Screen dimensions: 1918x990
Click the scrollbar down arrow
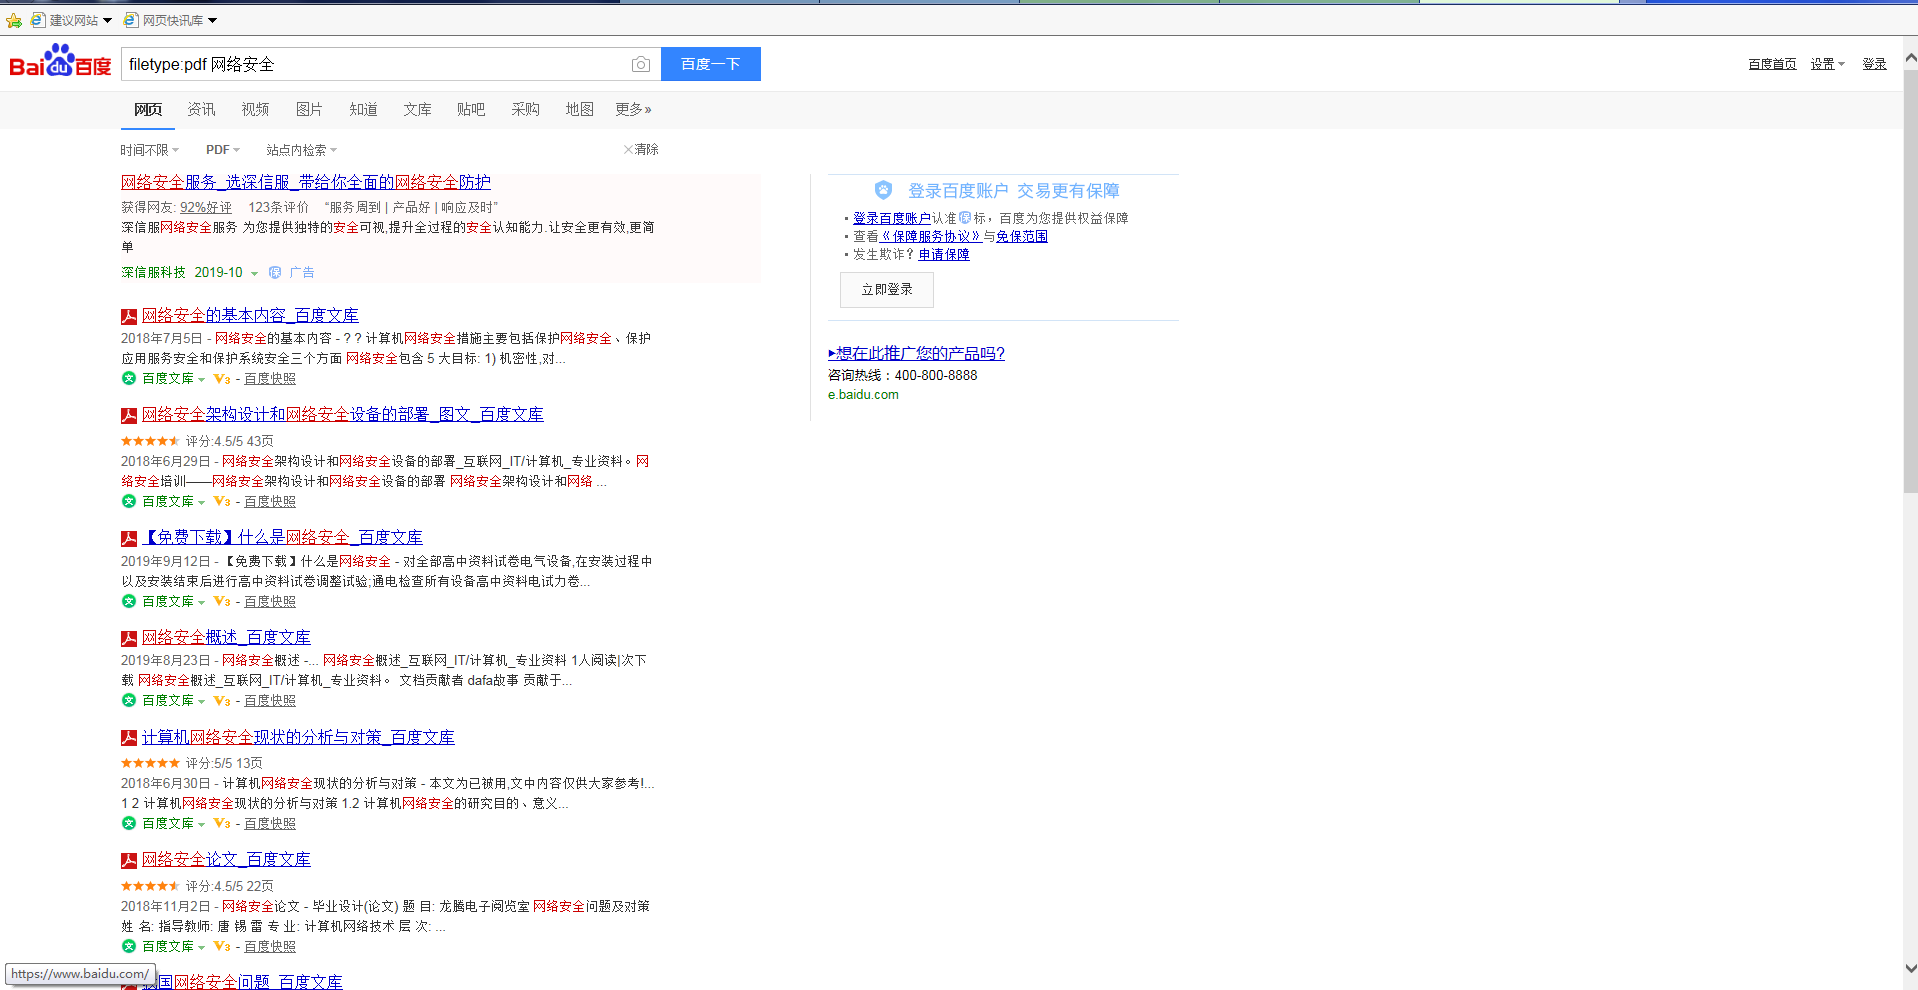tap(1910, 969)
